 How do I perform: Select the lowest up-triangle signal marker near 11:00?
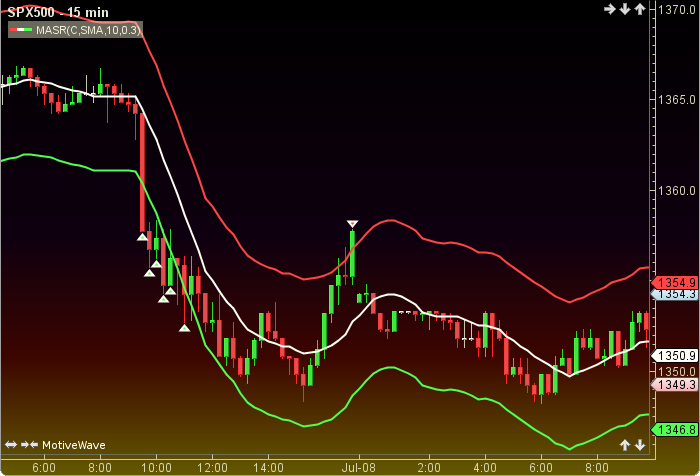[184, 328]
